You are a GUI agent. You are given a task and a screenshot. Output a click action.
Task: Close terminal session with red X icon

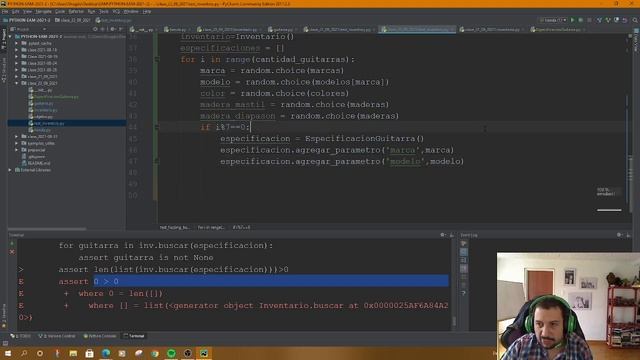[x=12, y=252]
